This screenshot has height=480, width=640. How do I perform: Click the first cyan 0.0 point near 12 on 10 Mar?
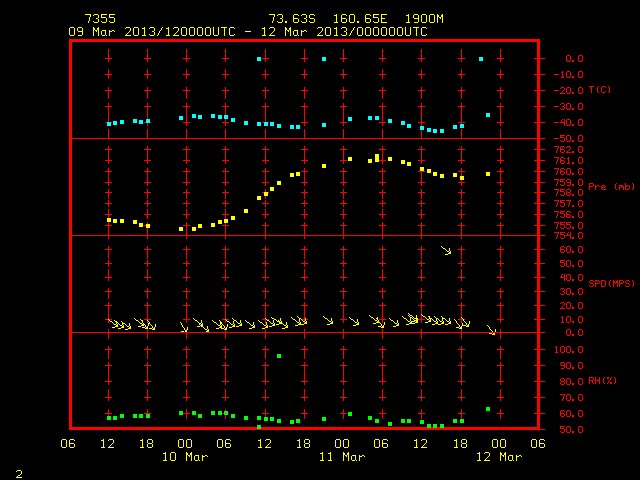pyautogui.click(x=259, y=59)
